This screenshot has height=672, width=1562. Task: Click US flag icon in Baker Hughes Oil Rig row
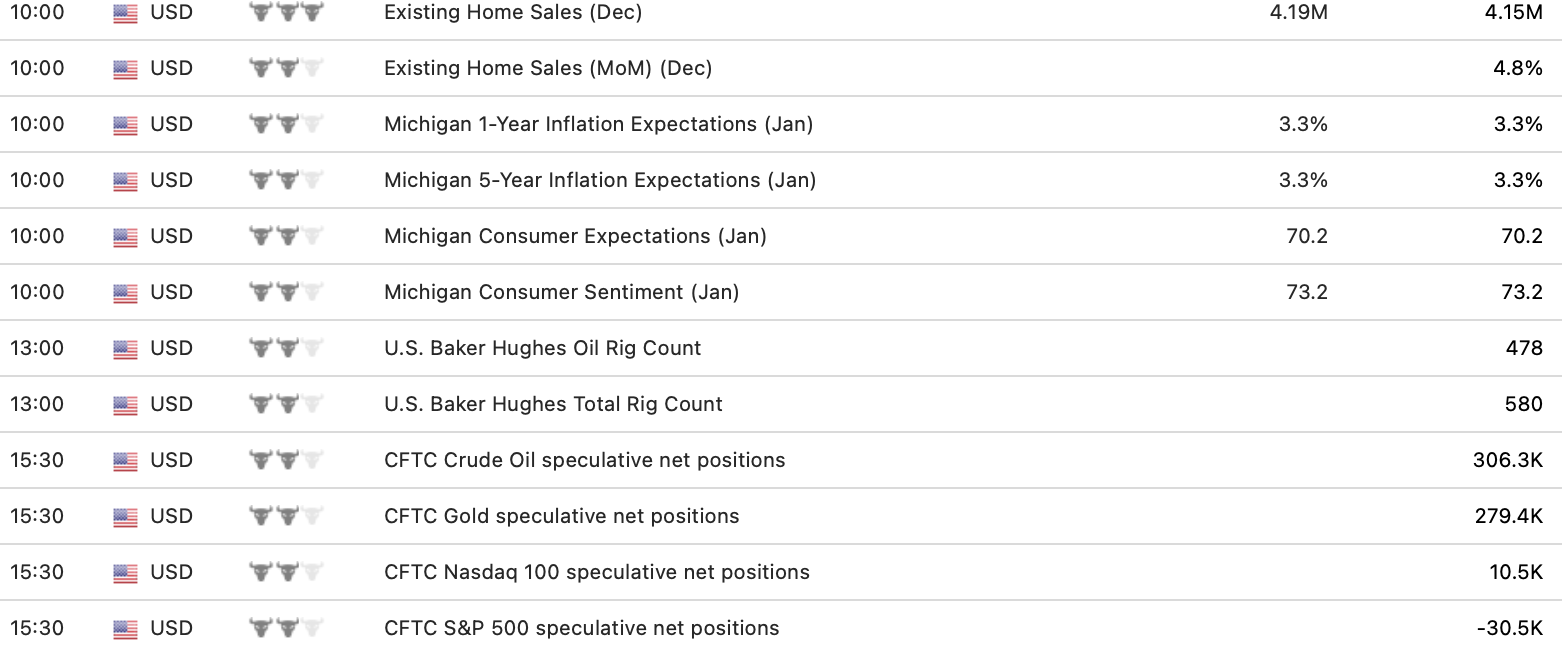tap(125, 349)
